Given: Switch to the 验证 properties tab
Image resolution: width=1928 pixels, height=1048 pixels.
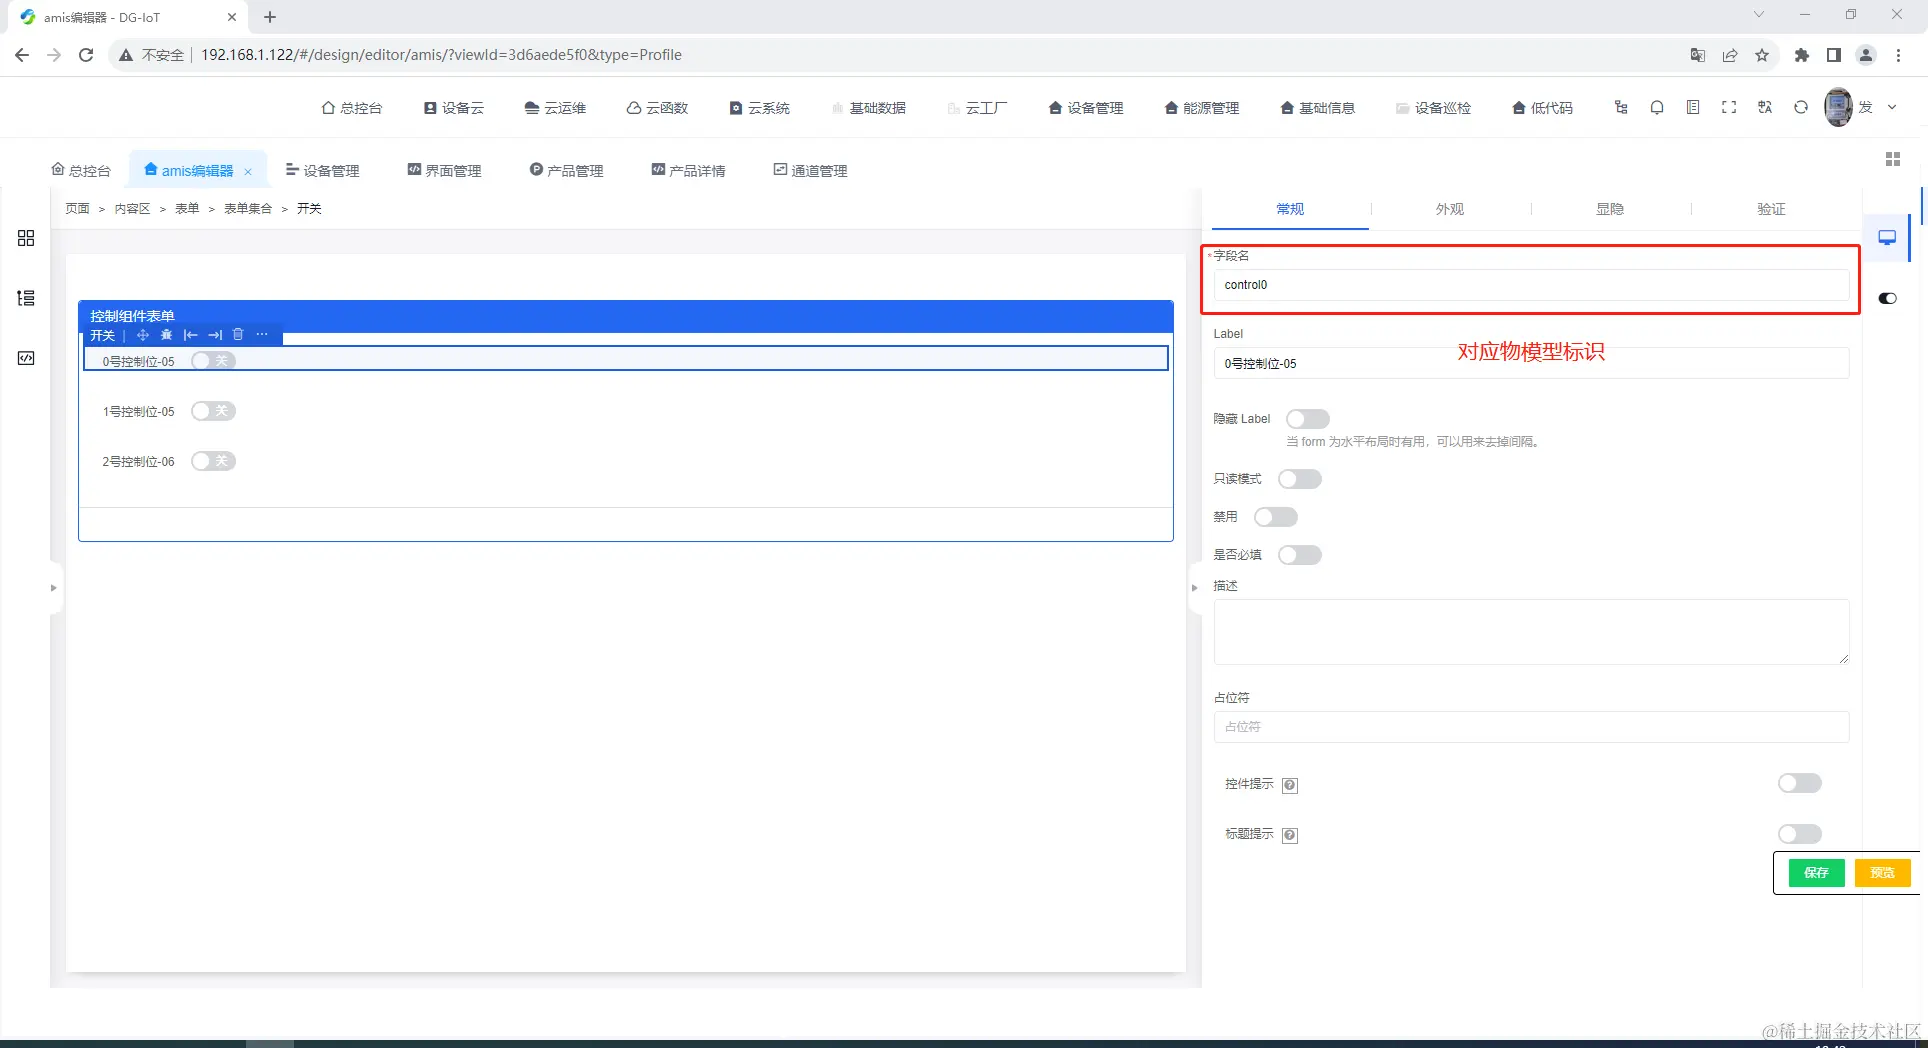Looking at the screenshot, I should [1771, 209].
